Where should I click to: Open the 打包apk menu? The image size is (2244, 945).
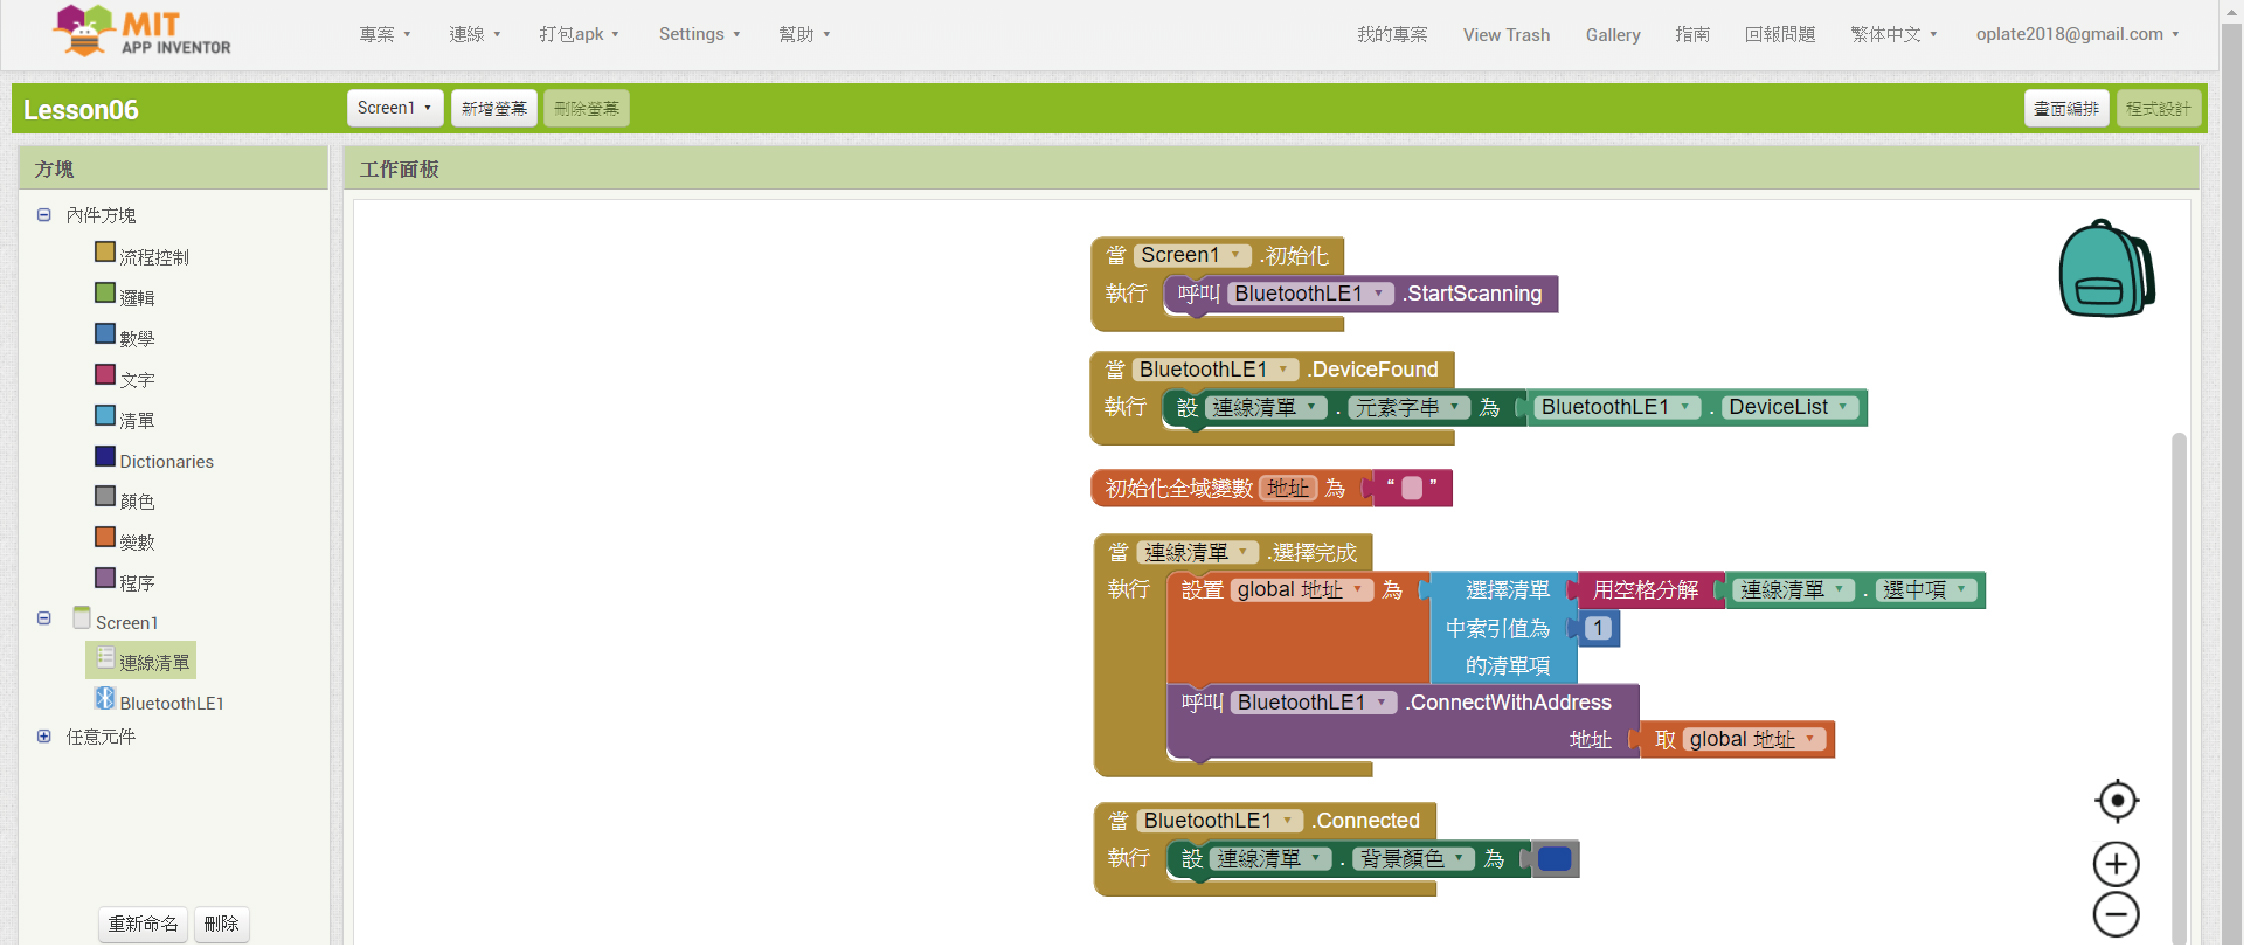point(578,34)
